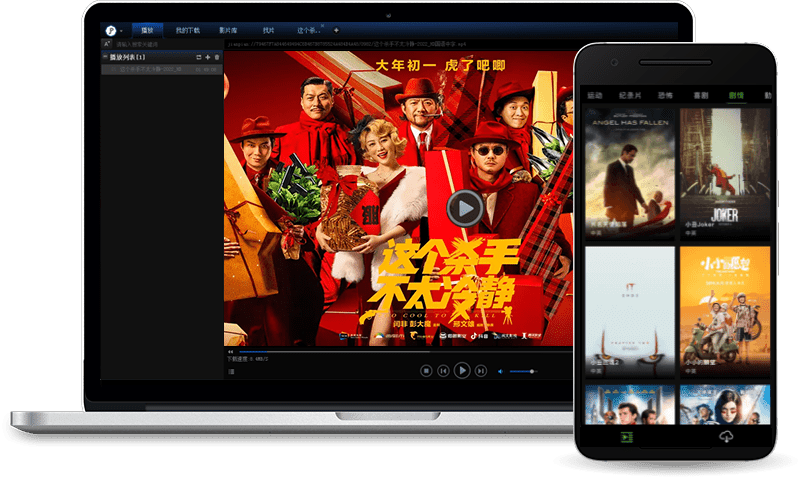
Task: Select the 运动 category on the phone
Action: pos(595,95)
